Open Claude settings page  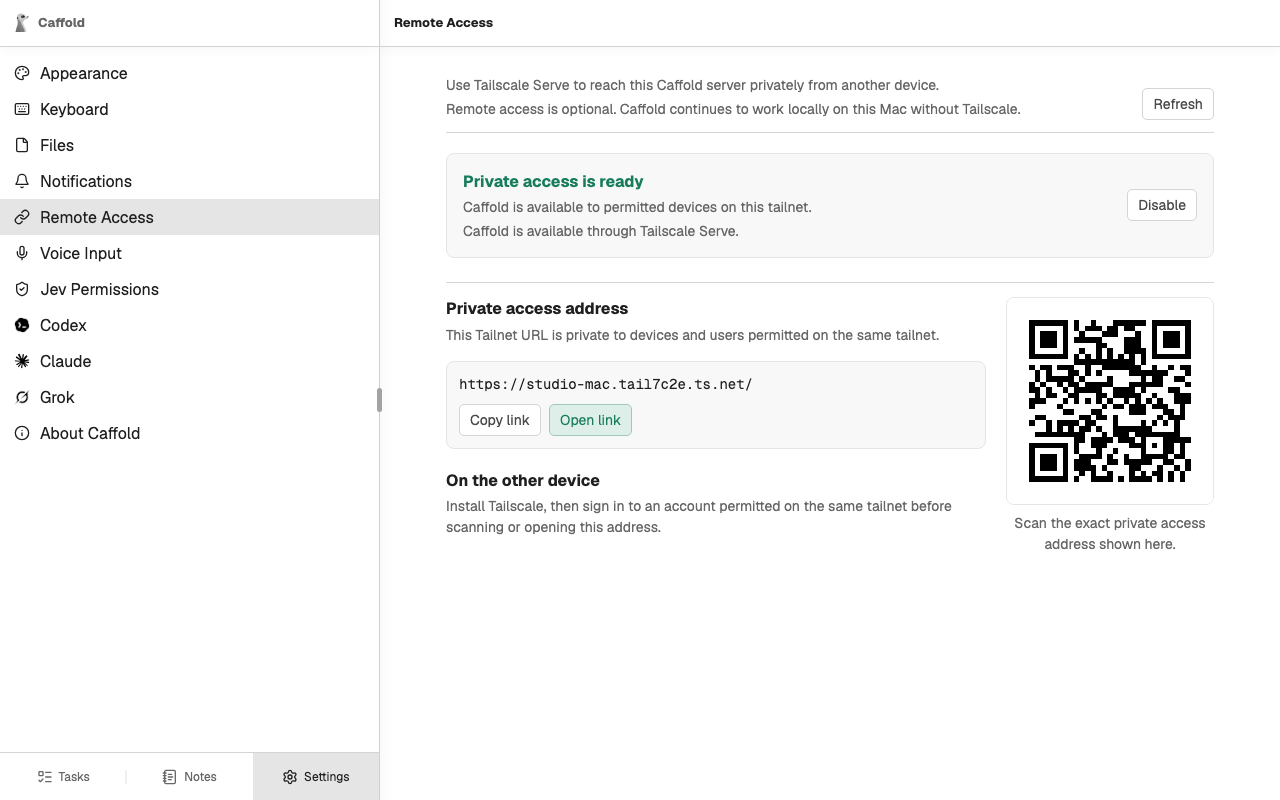[189, 361]
